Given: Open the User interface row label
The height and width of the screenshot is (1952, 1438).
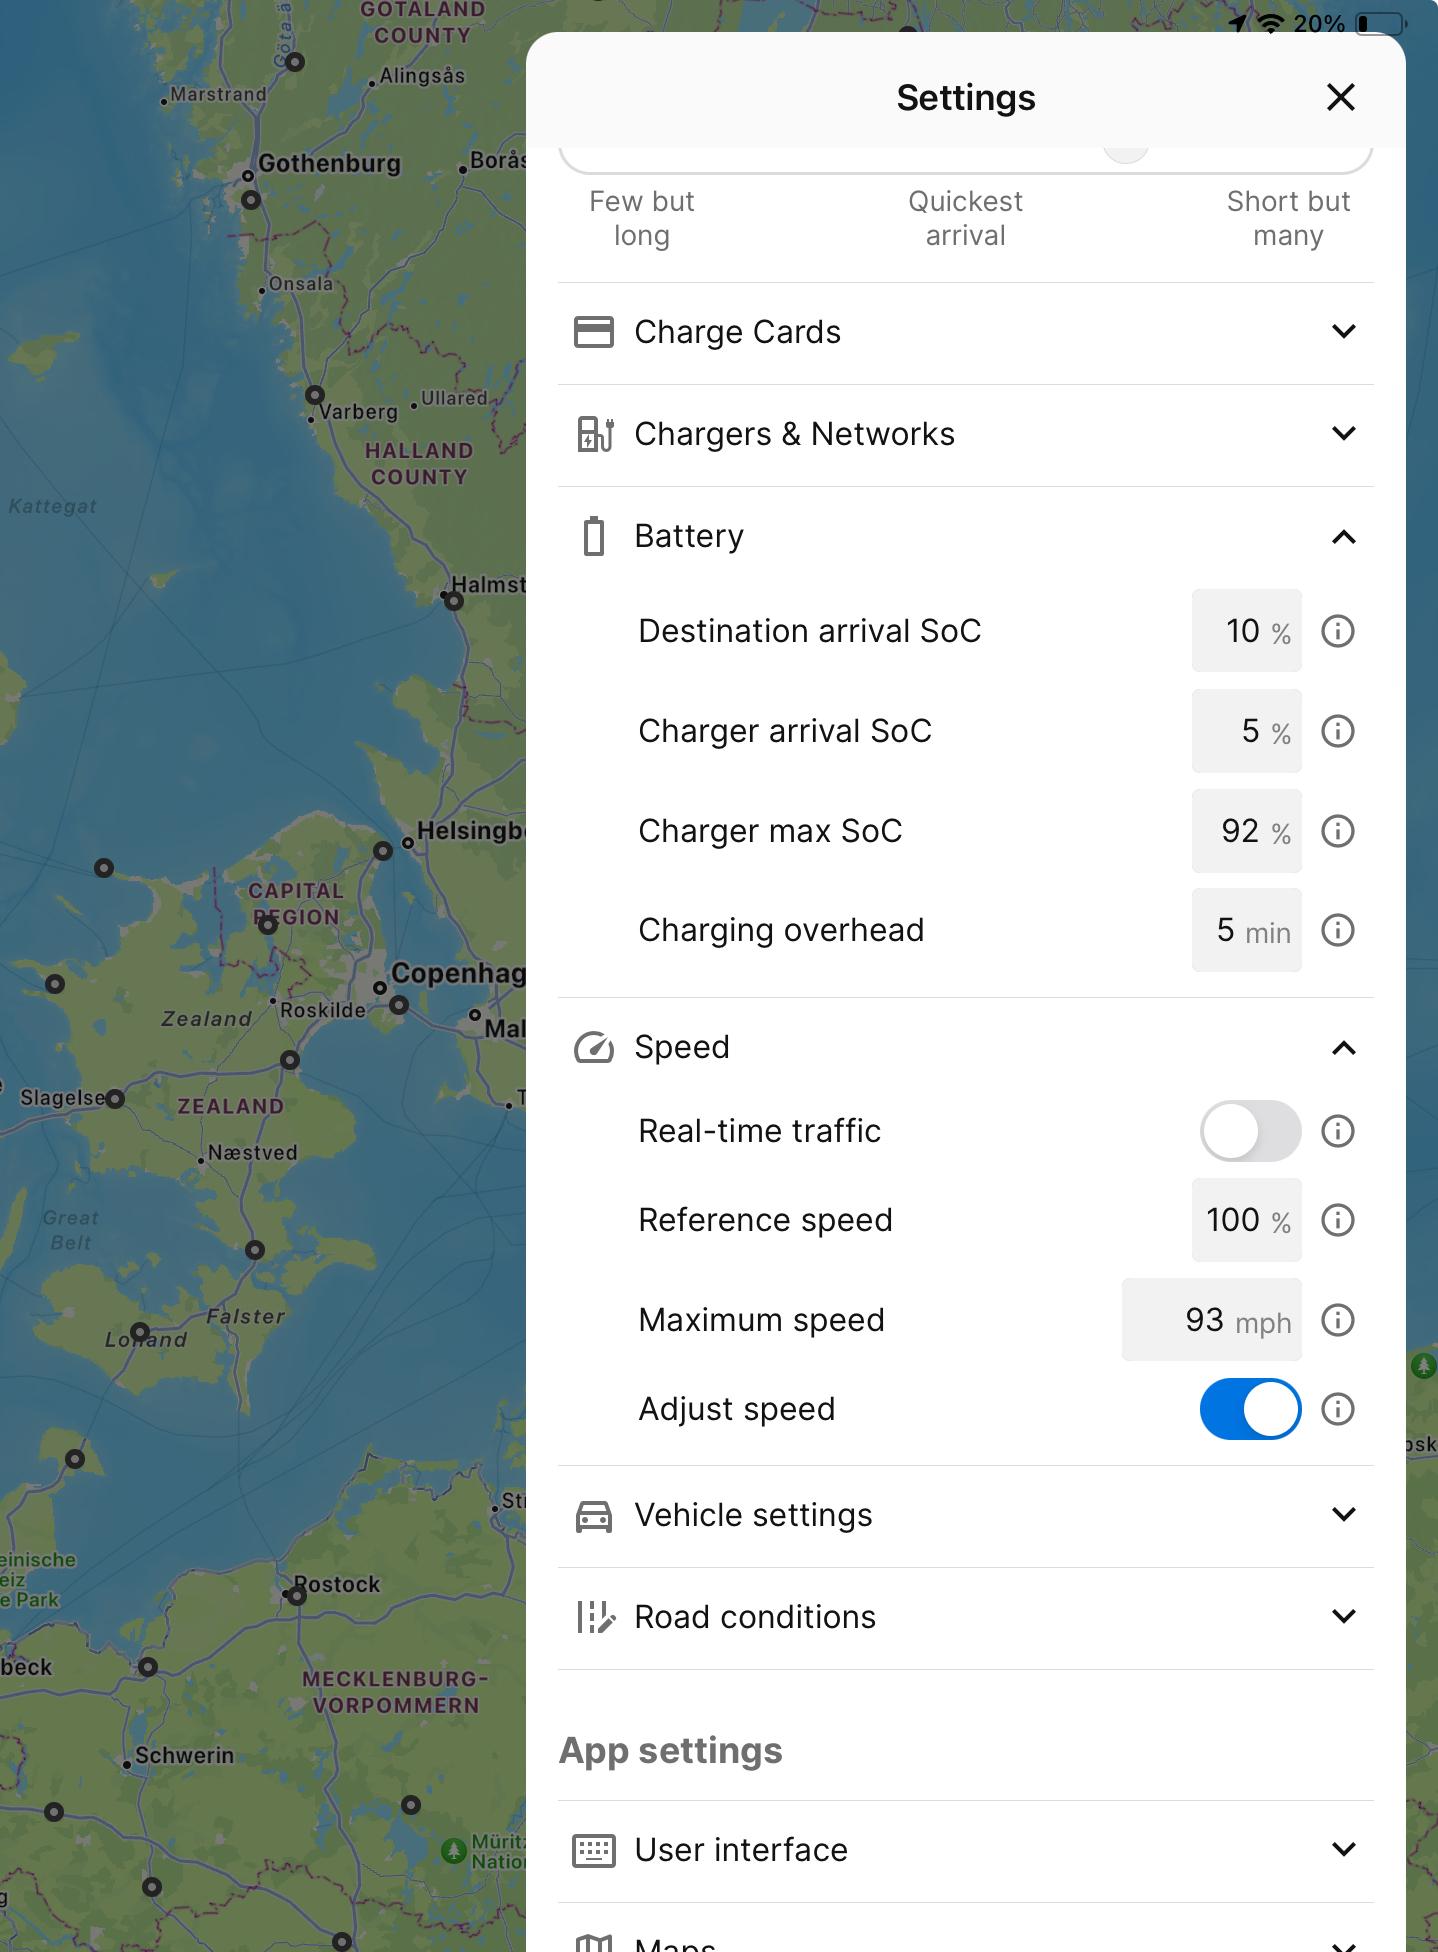Looking at the screenshot, I should click(x=741, y=1850).
